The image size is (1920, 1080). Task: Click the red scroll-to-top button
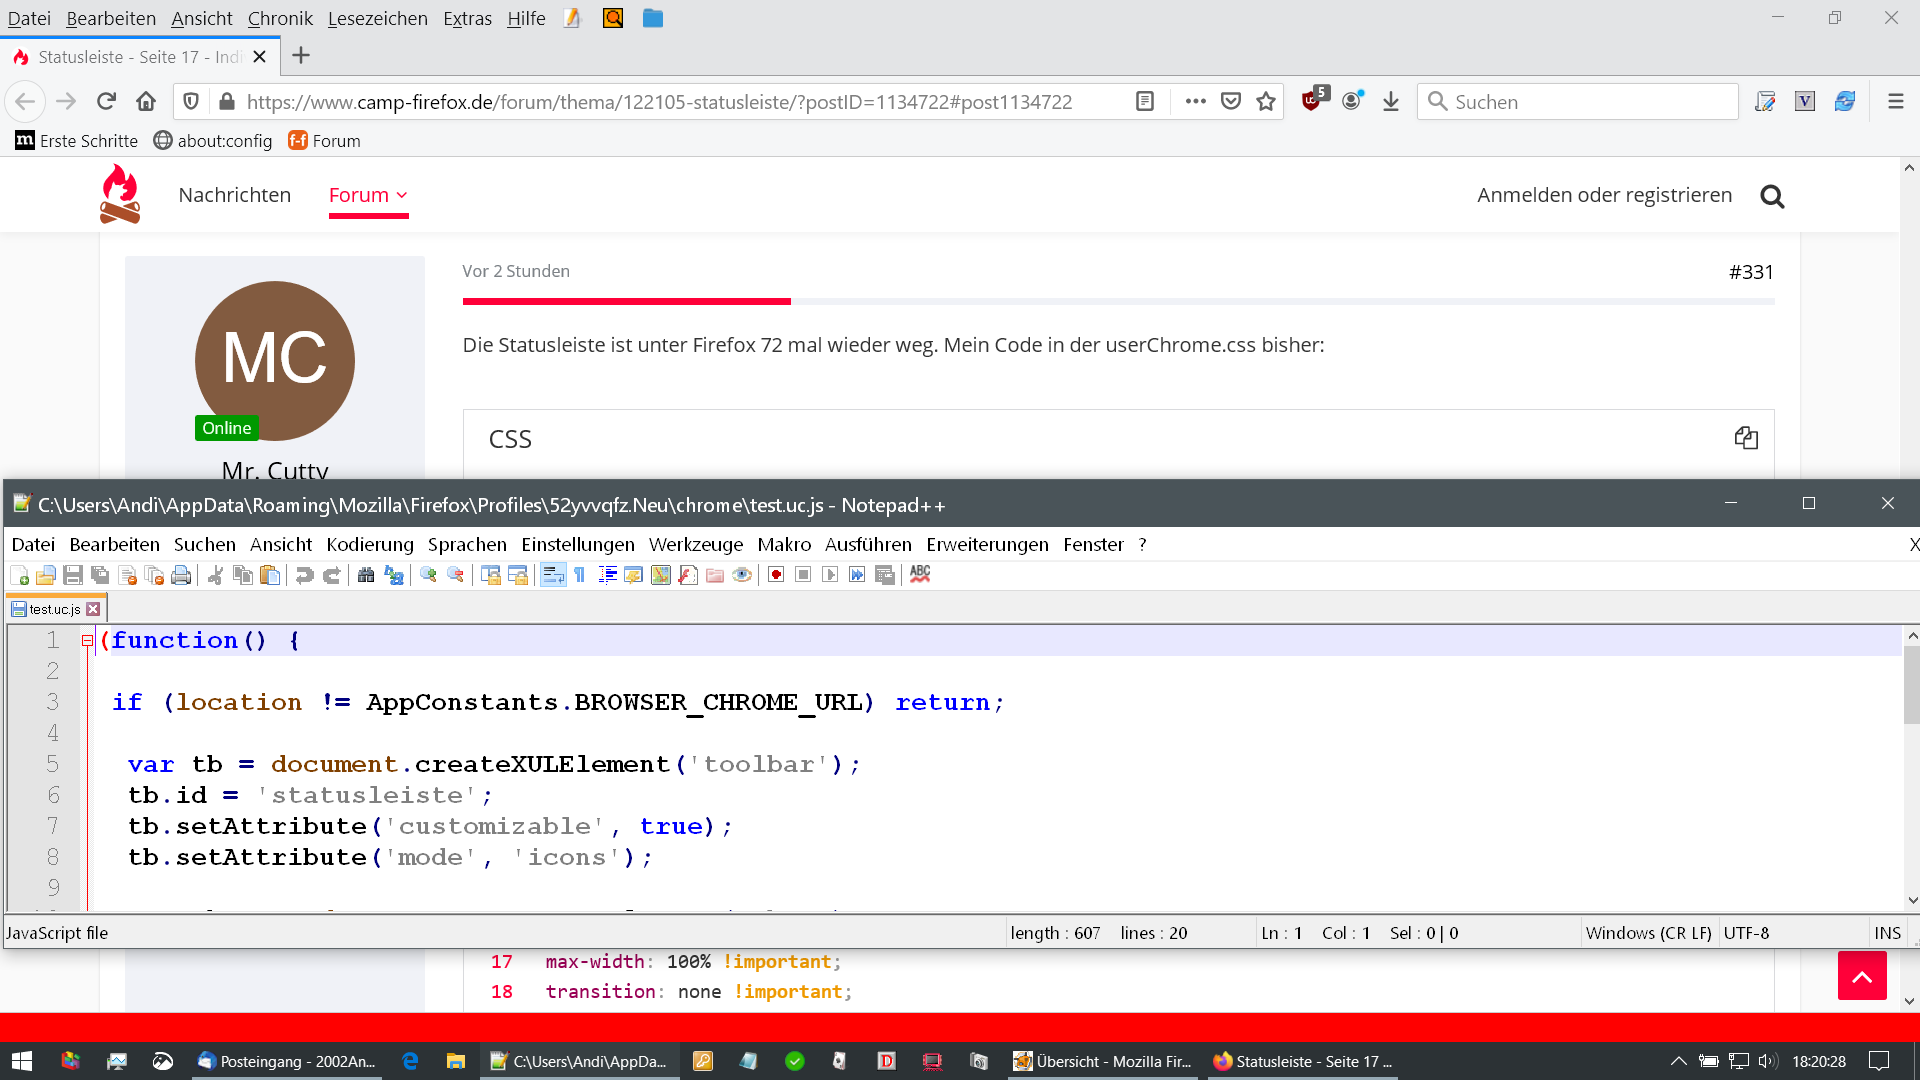[x=1861, y=976]
